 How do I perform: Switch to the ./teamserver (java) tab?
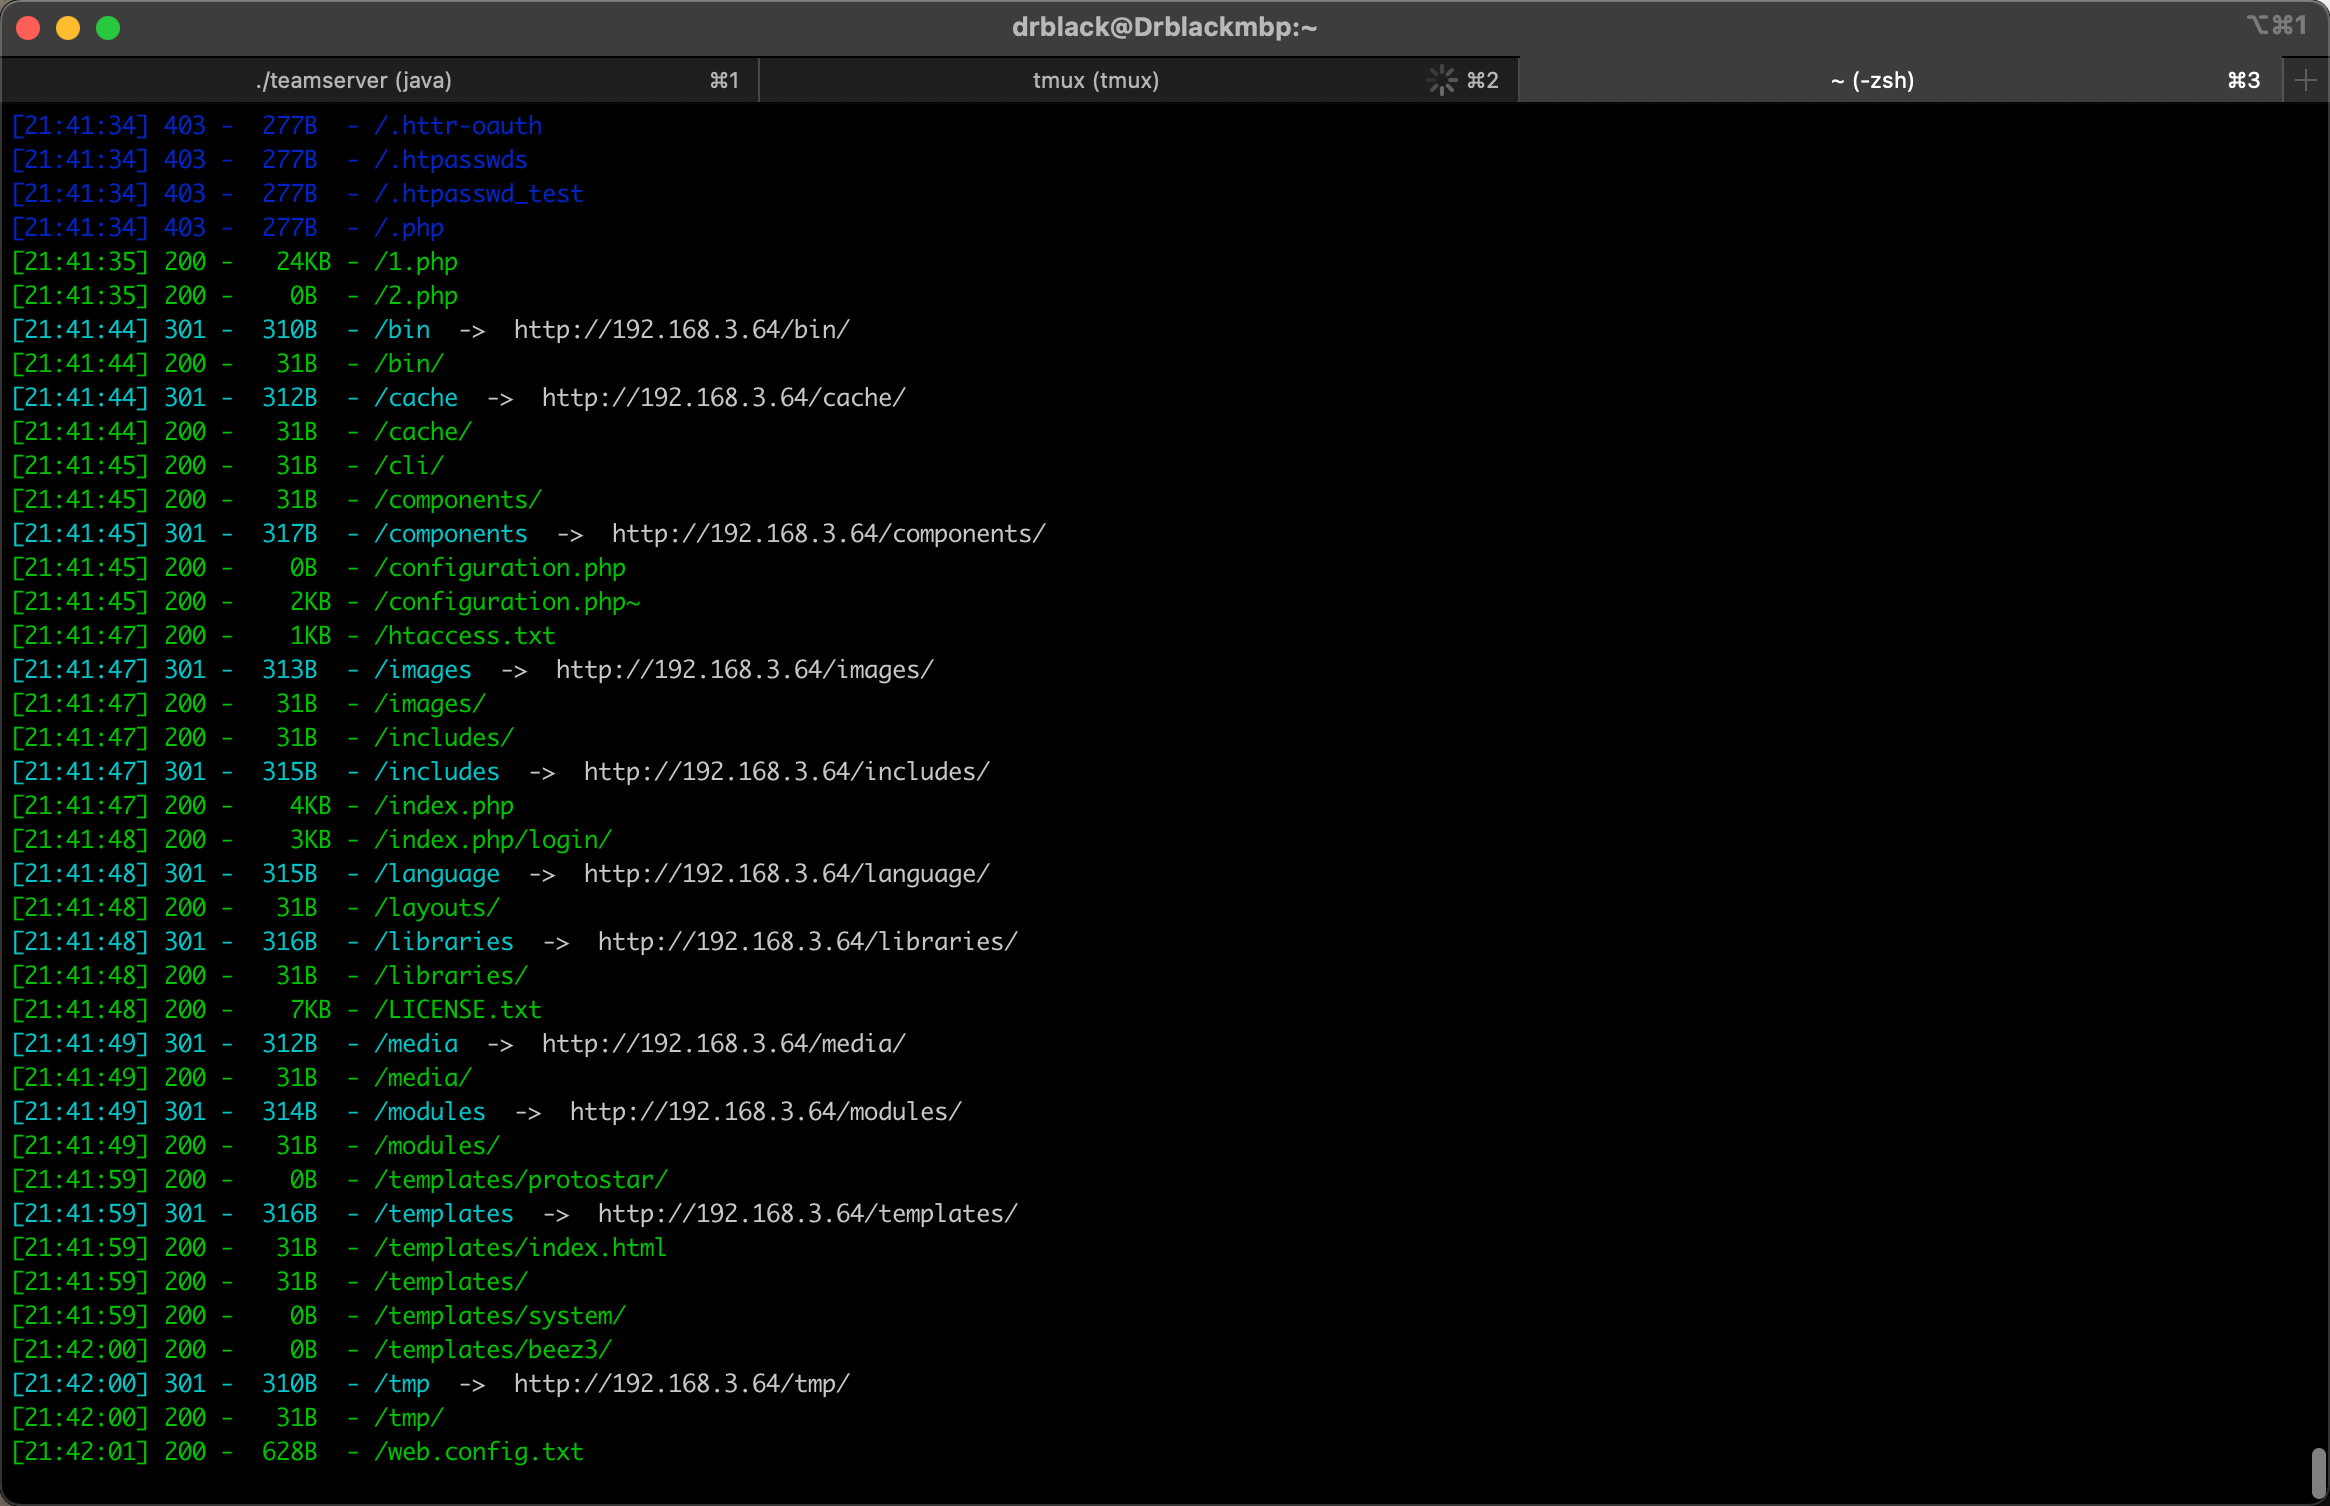(380, 80)
